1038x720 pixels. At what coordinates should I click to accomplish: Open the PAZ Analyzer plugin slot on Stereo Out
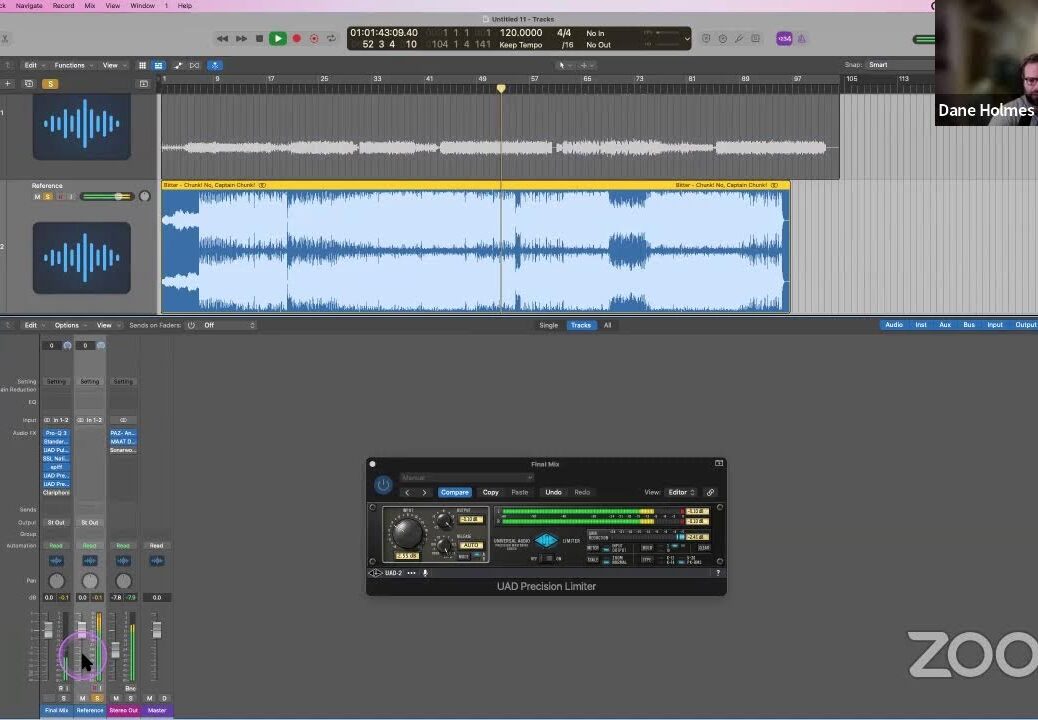[x=123, y=433]
